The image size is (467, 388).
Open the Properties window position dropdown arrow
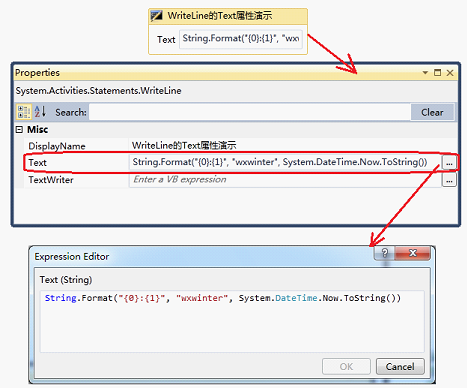(425, 72)
